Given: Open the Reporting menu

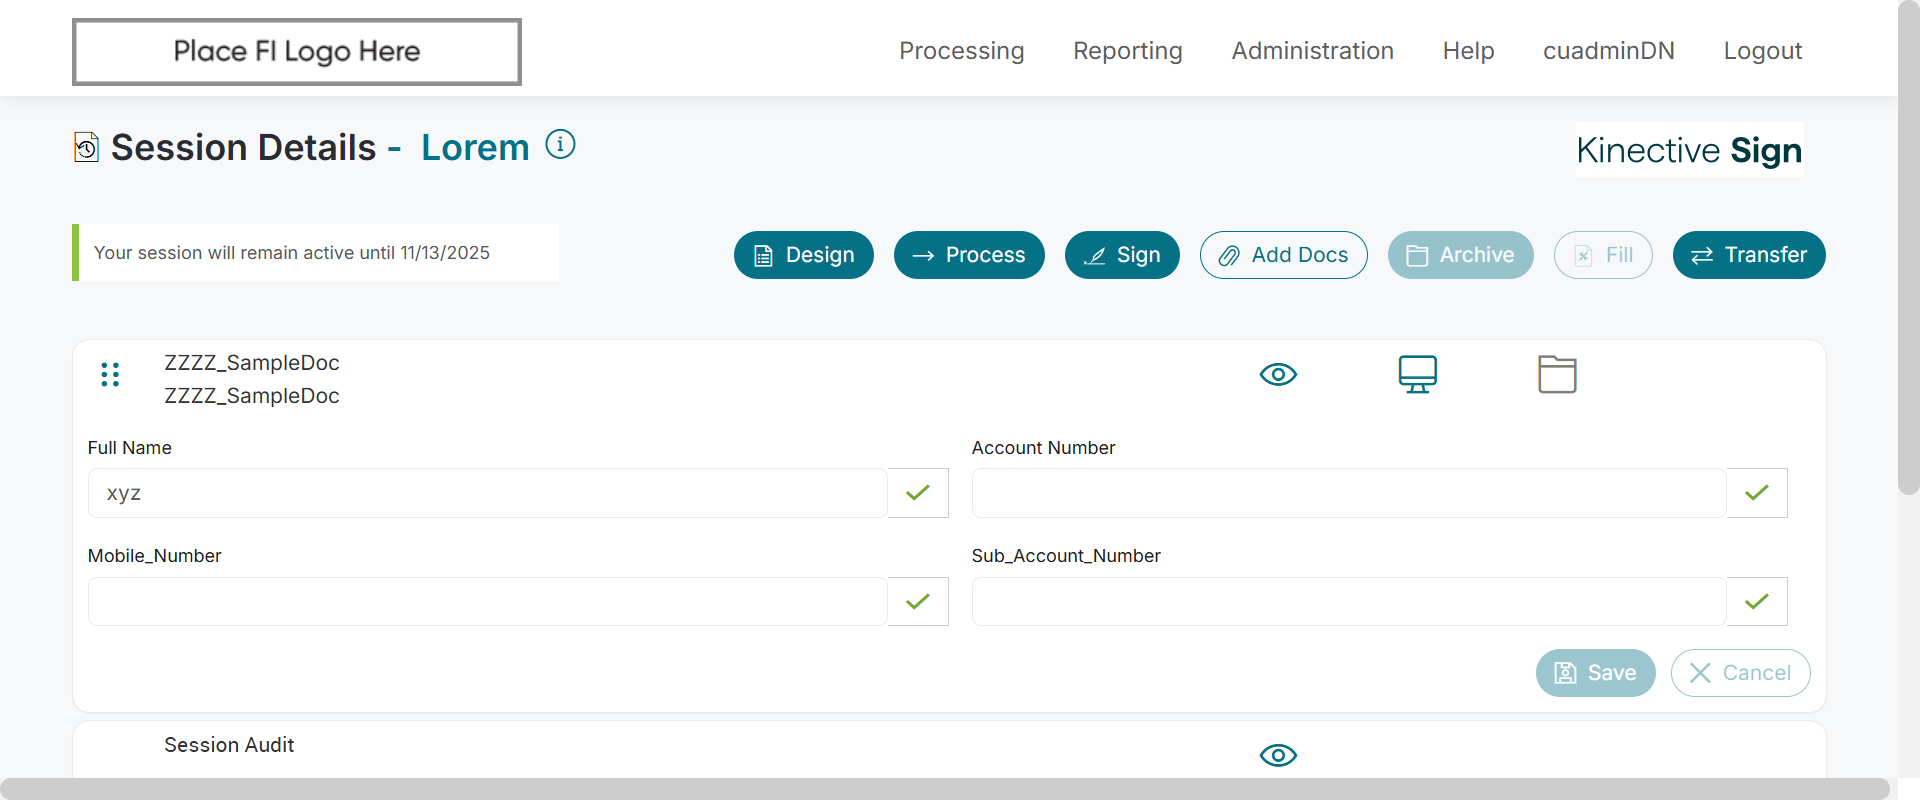Looking at the screenshot, I should coord(1127,51).
